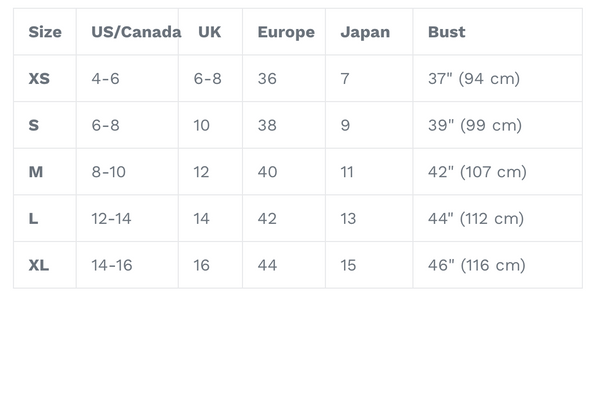Select the Europe column header

(286, 33)
